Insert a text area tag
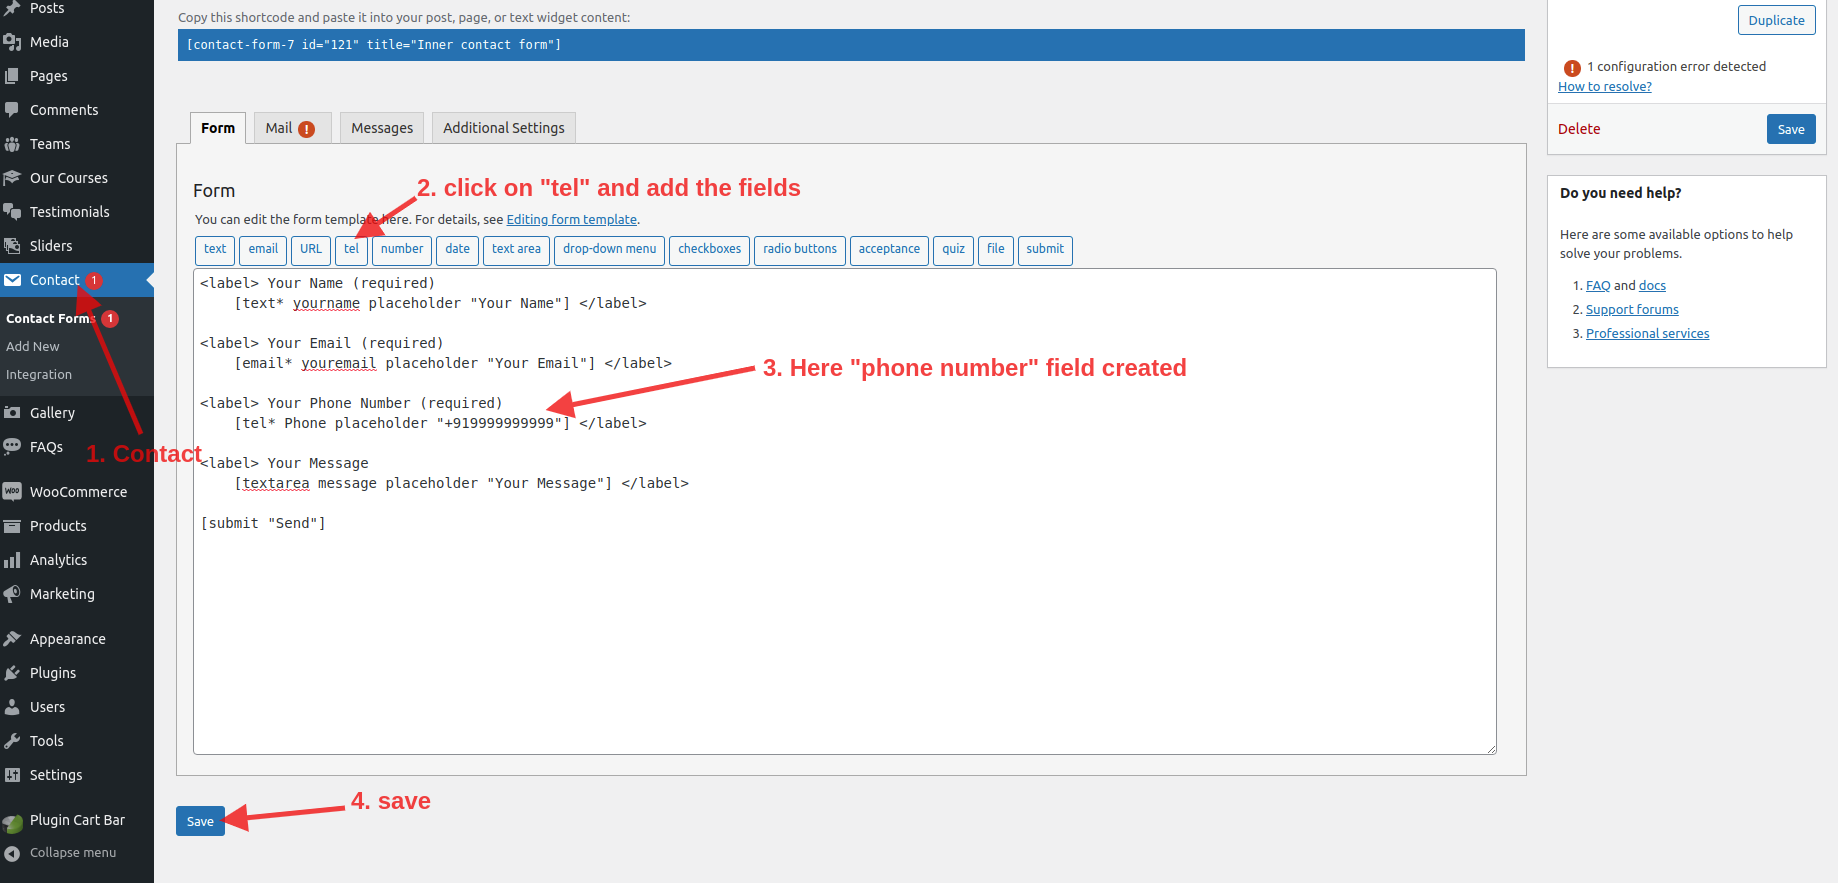 pos(516,250)
